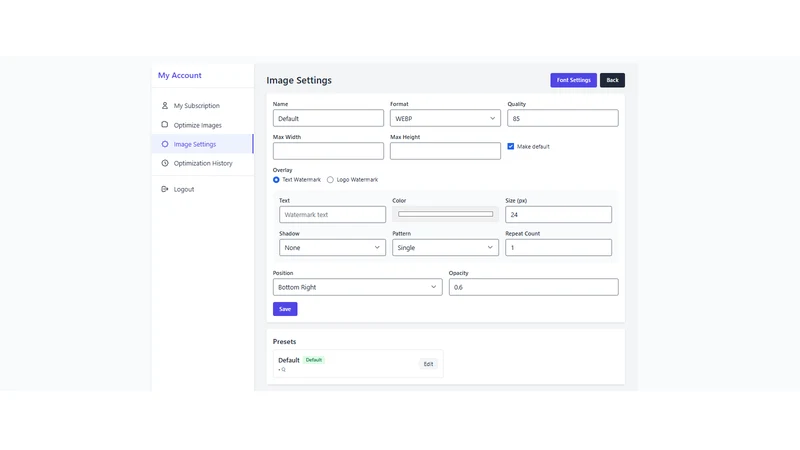Click the Image Settings page heading

(299, 80)
